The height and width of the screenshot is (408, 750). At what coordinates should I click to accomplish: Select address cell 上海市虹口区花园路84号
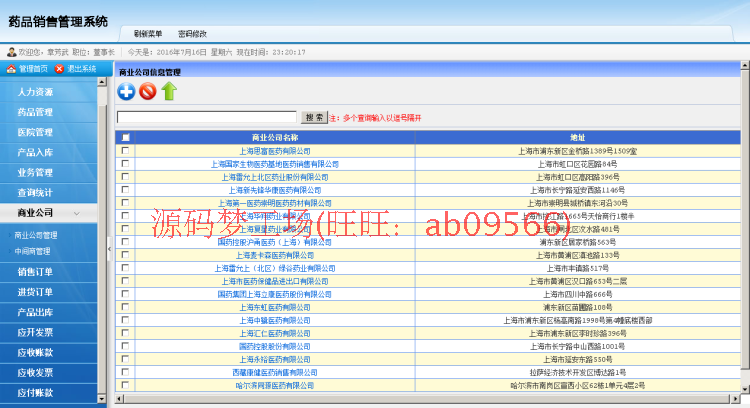(577, 164)
